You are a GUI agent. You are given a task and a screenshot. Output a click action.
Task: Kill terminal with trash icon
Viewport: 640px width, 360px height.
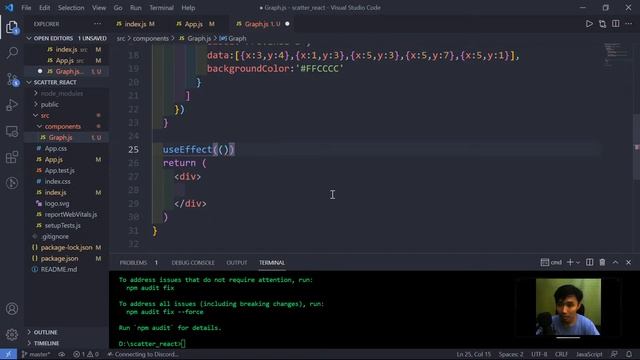[x=602, y=262]
